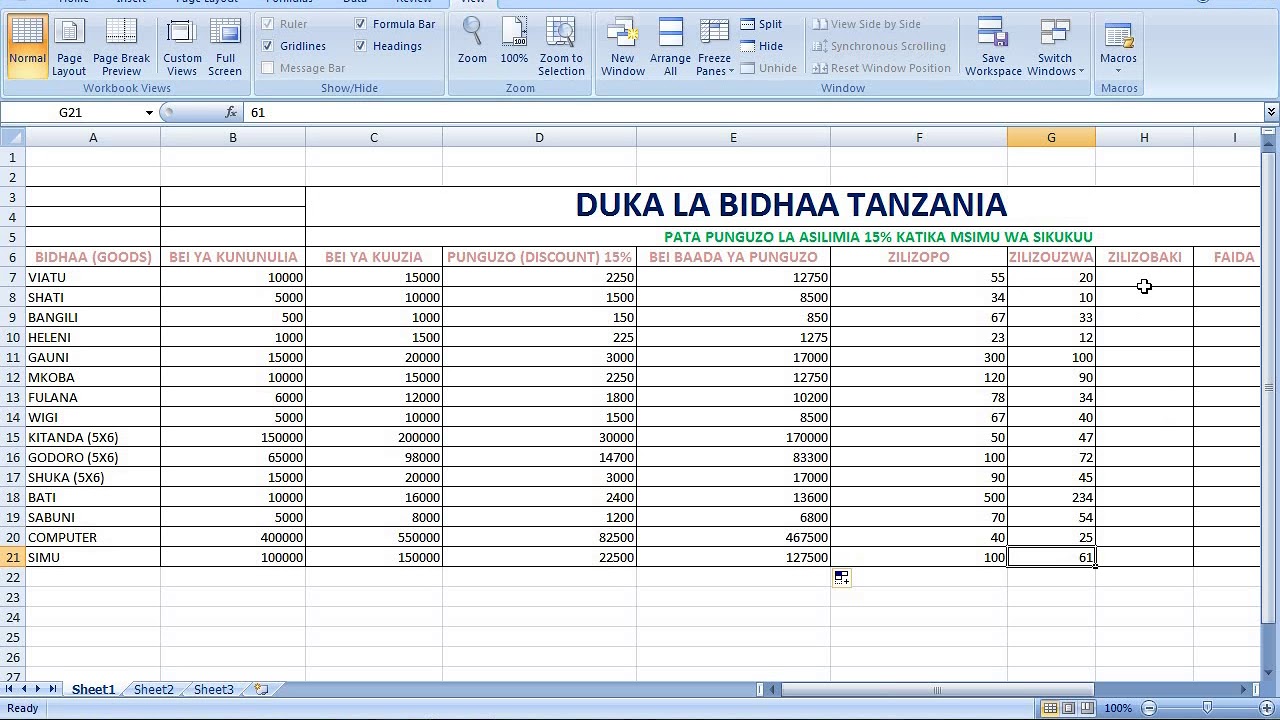The image size is (1280, 720).
Task: Click the horizontal scrollbar thumb
Action: (937, 689)
